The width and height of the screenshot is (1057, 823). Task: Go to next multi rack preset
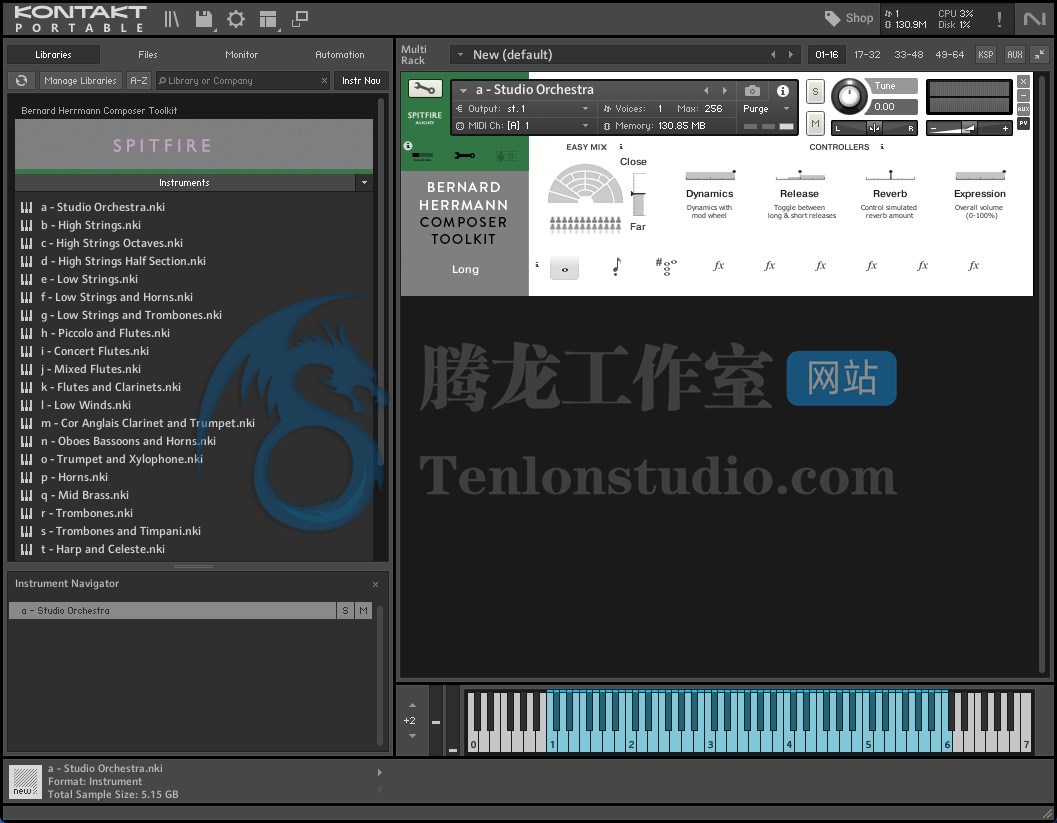click(x=790, y=55)
